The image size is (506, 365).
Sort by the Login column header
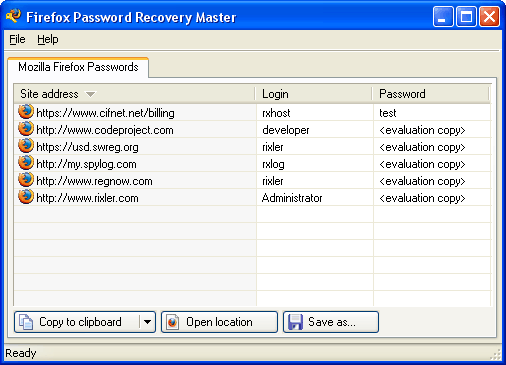pyautogui.click(x=314, y=94)
